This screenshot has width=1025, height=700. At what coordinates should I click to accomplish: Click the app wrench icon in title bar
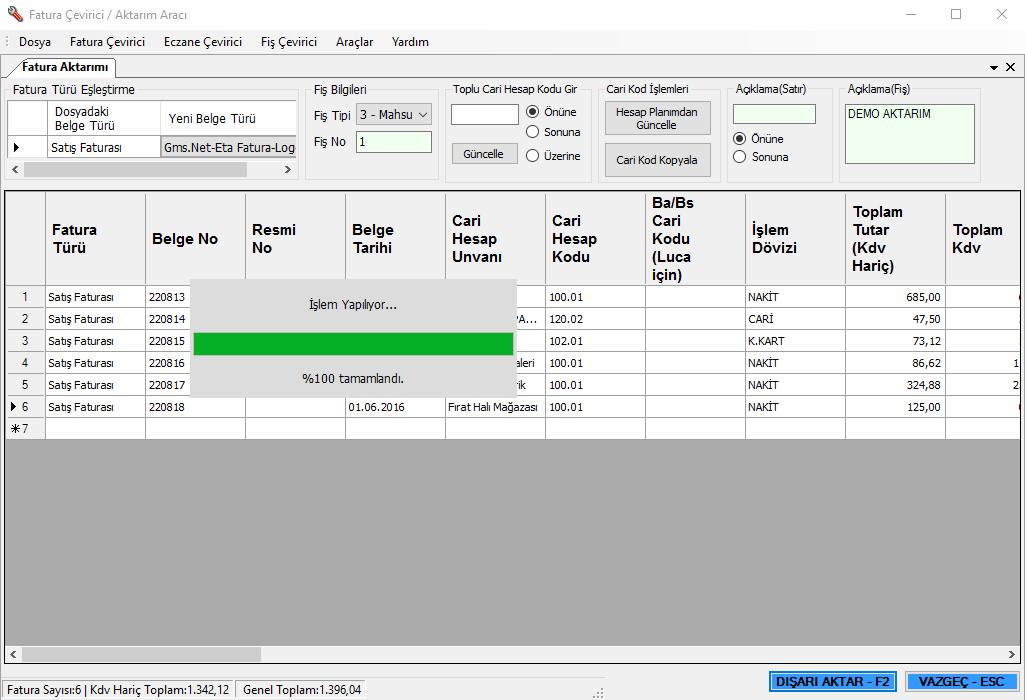[x=15, y=14]
